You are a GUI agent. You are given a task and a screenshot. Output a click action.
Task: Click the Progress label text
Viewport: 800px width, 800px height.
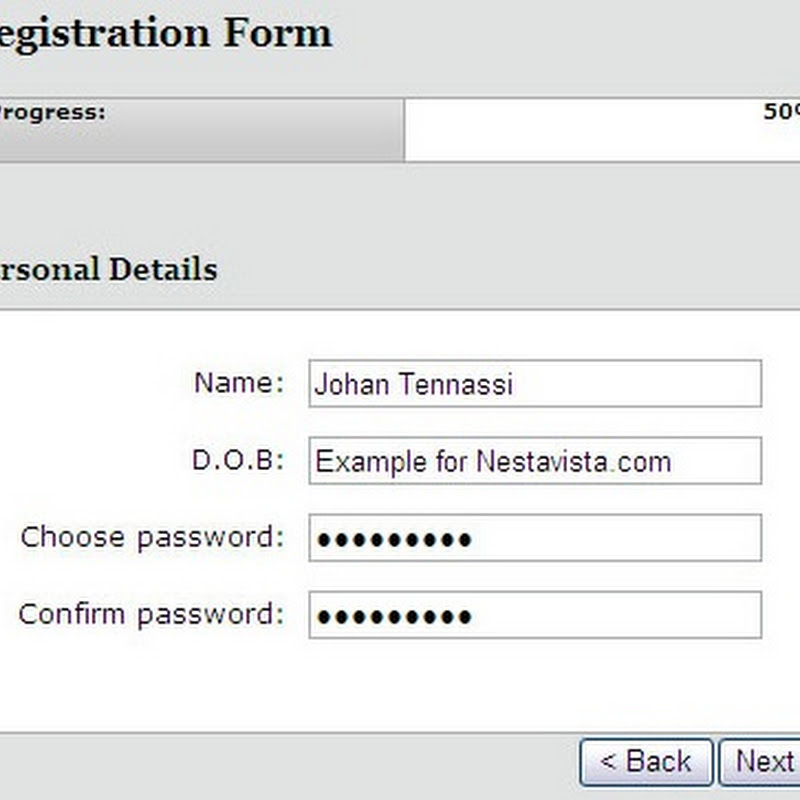52,112
